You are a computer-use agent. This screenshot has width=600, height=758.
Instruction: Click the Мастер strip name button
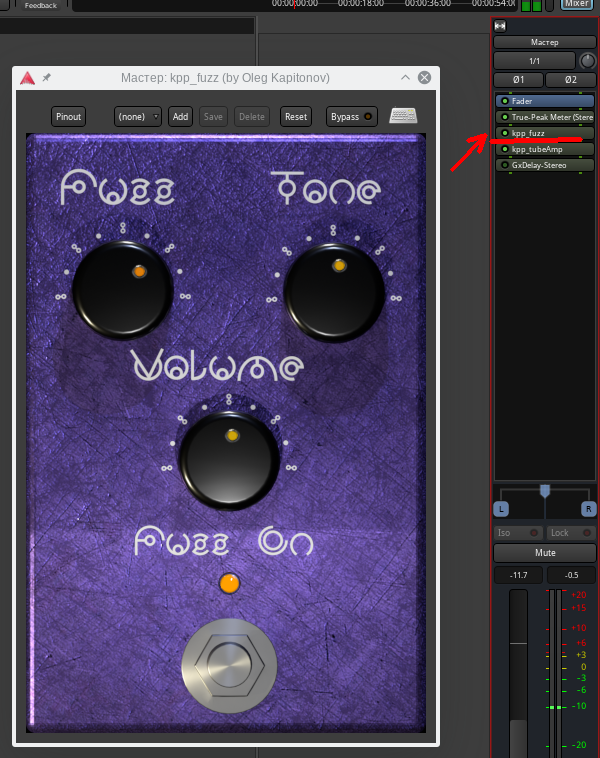(x=544, y=42)
